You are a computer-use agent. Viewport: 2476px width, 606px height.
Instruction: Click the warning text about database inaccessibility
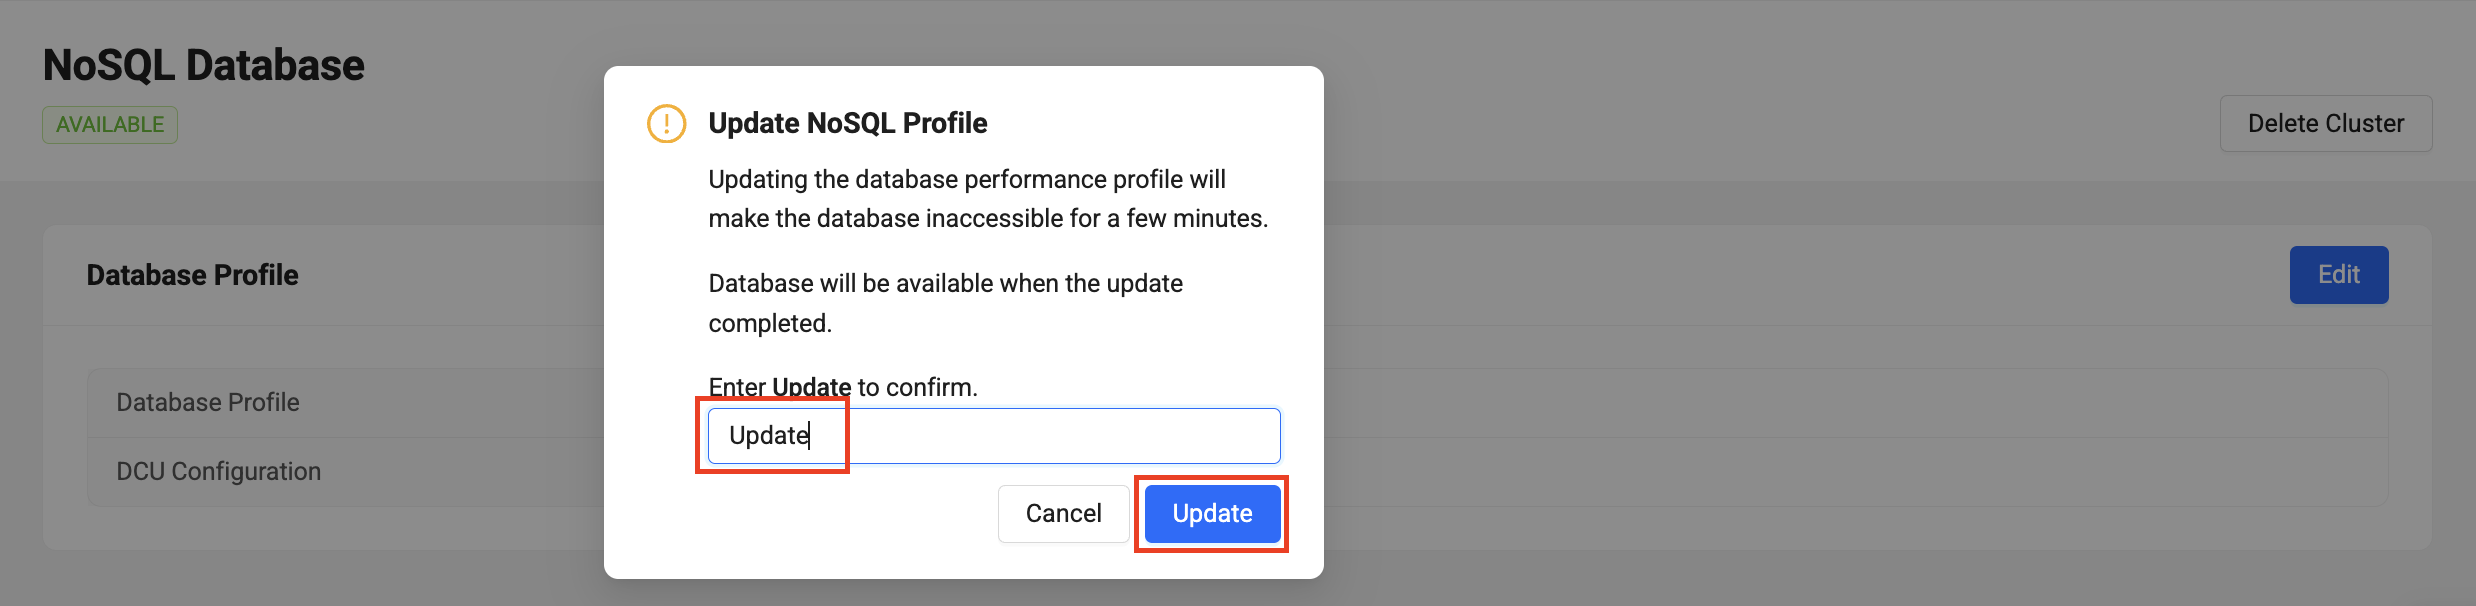987,198
